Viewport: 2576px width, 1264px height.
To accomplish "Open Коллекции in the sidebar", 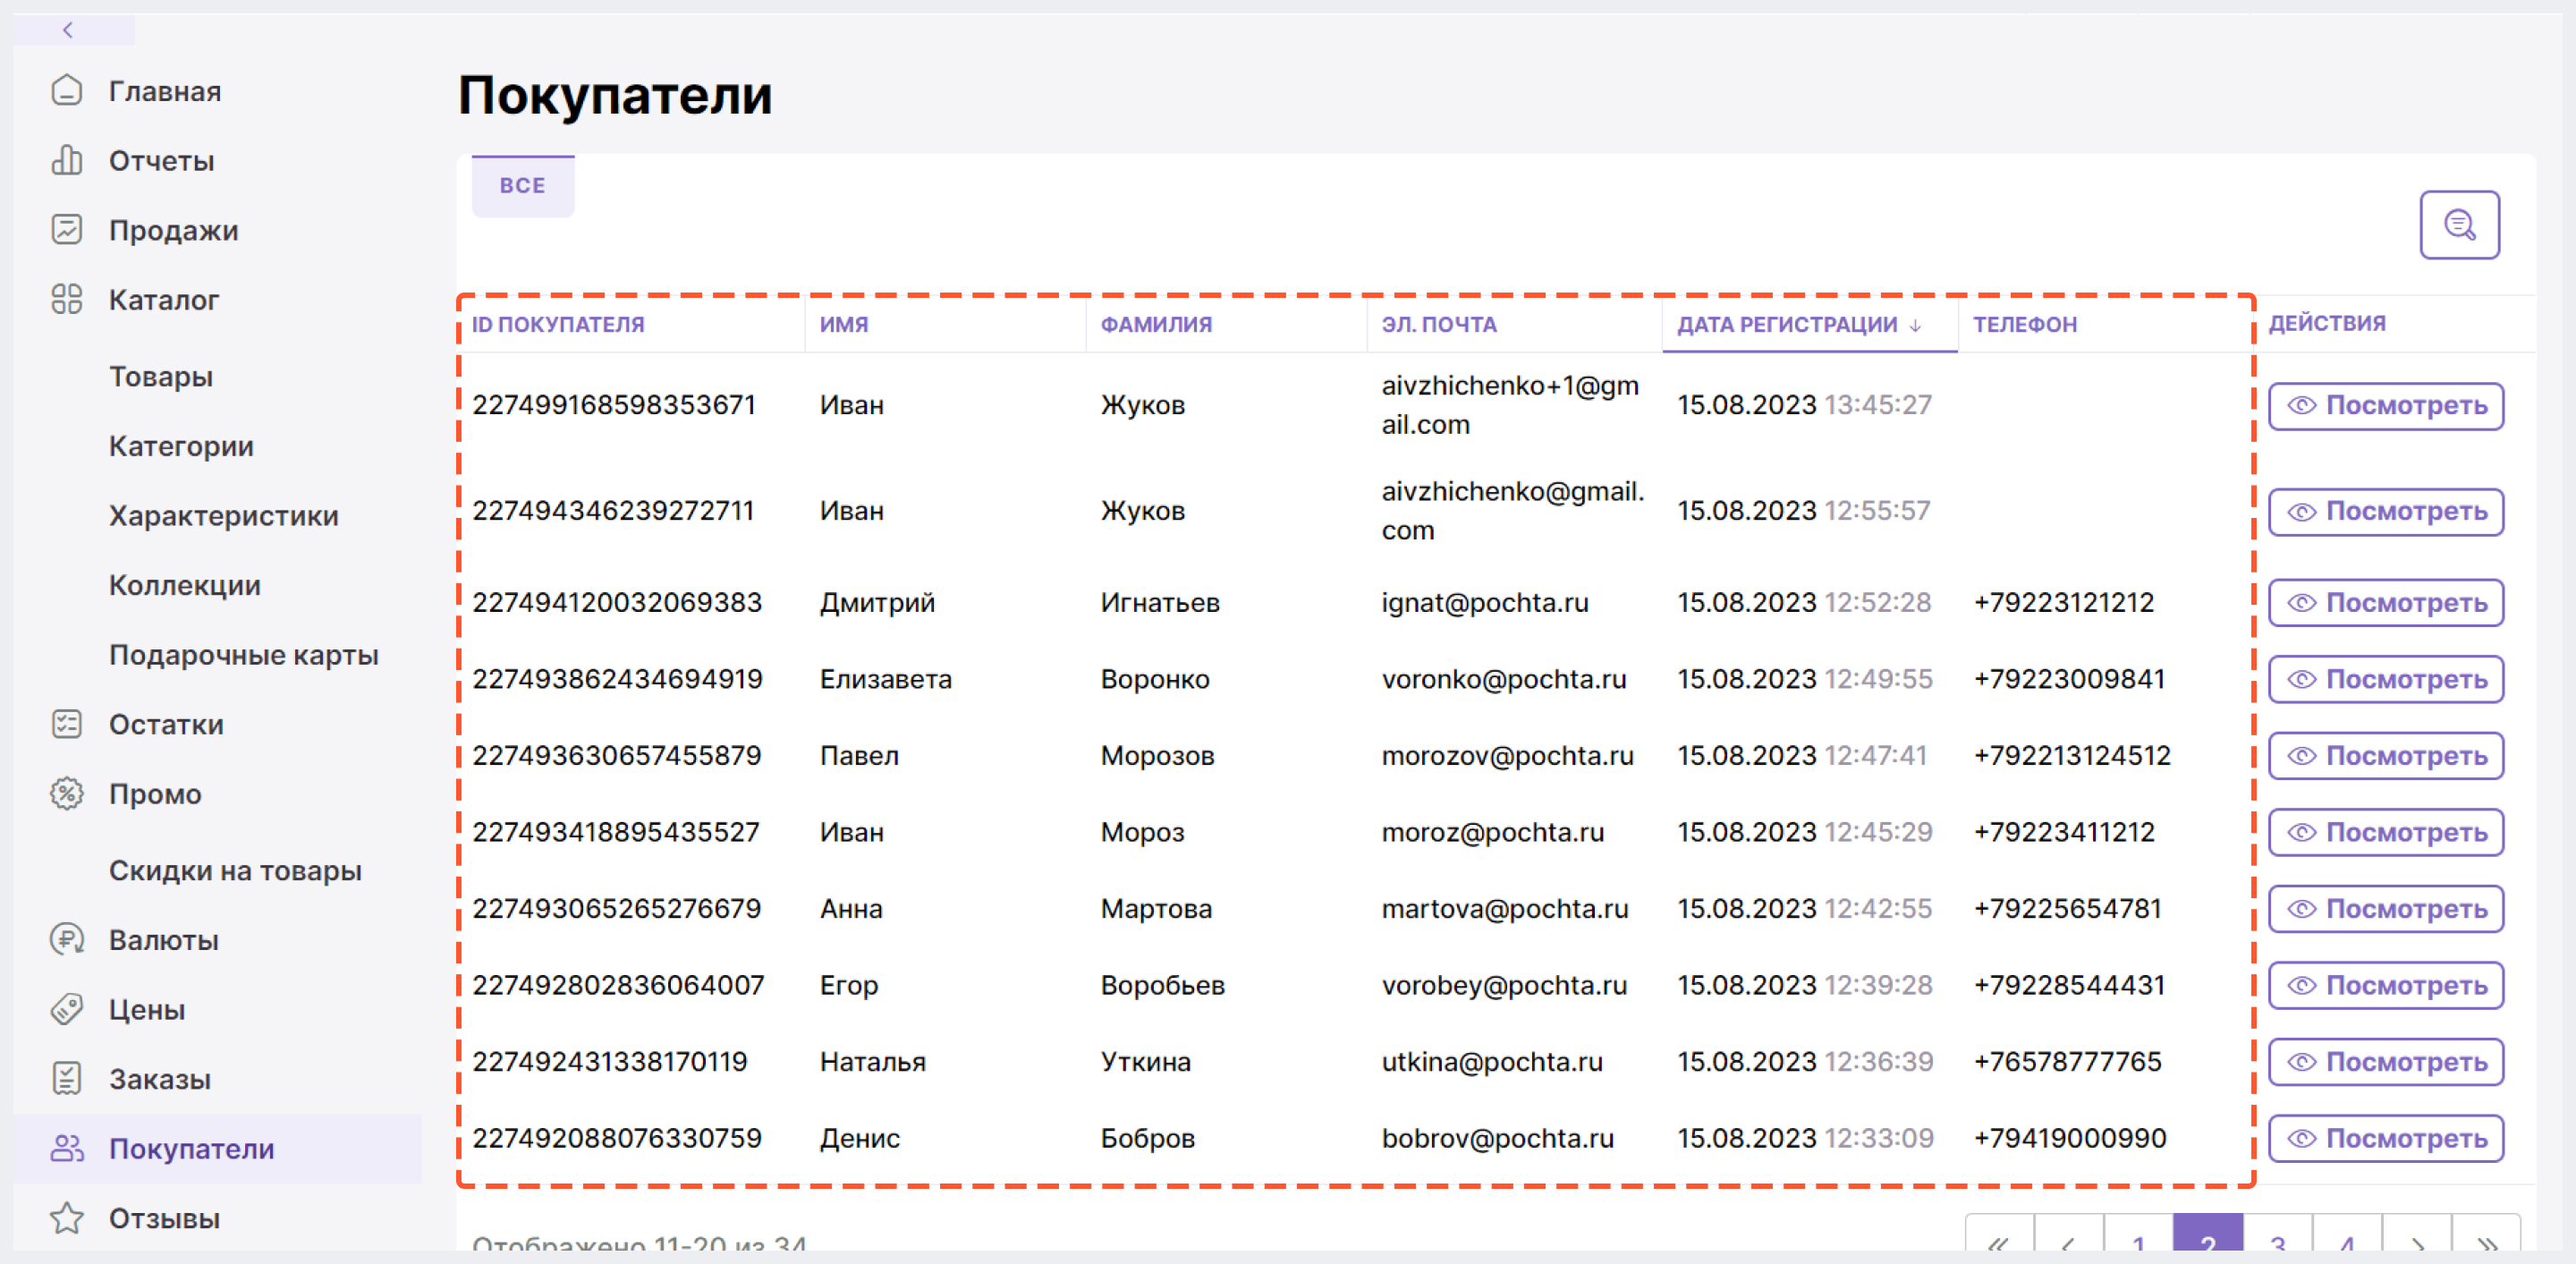I will 185,585.
